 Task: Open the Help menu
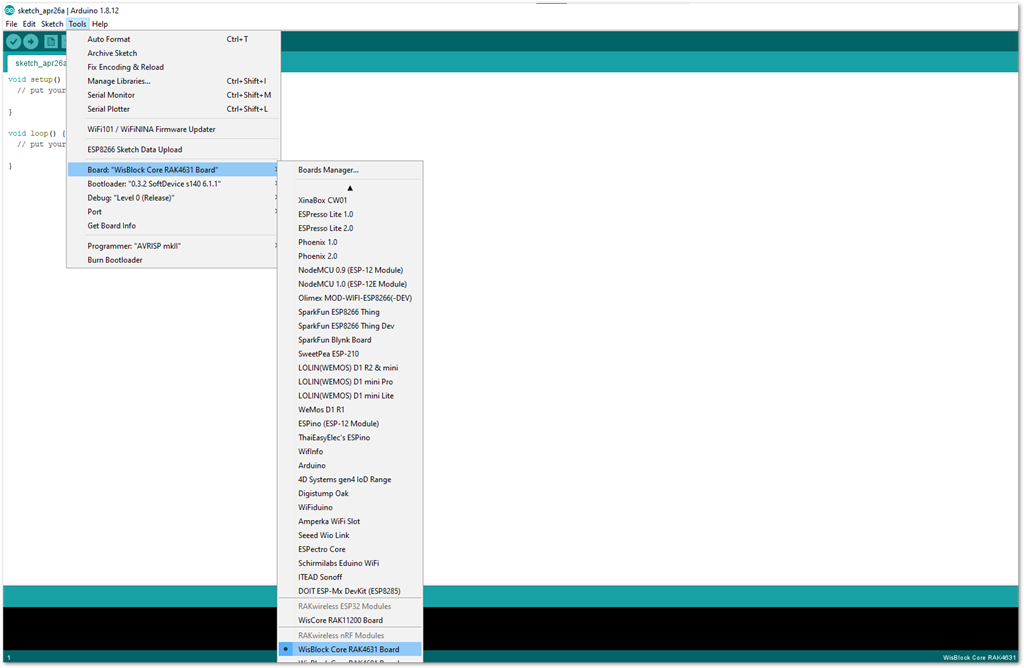coord(99,23)
